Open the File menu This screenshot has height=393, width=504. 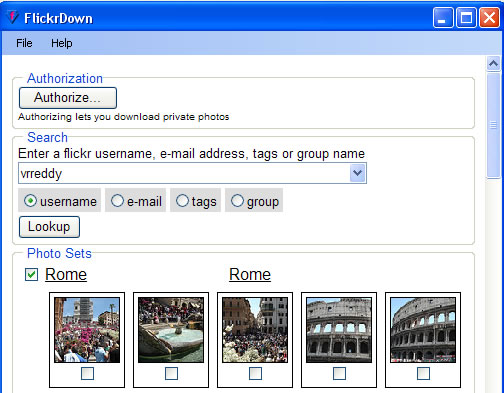(24, 43)
